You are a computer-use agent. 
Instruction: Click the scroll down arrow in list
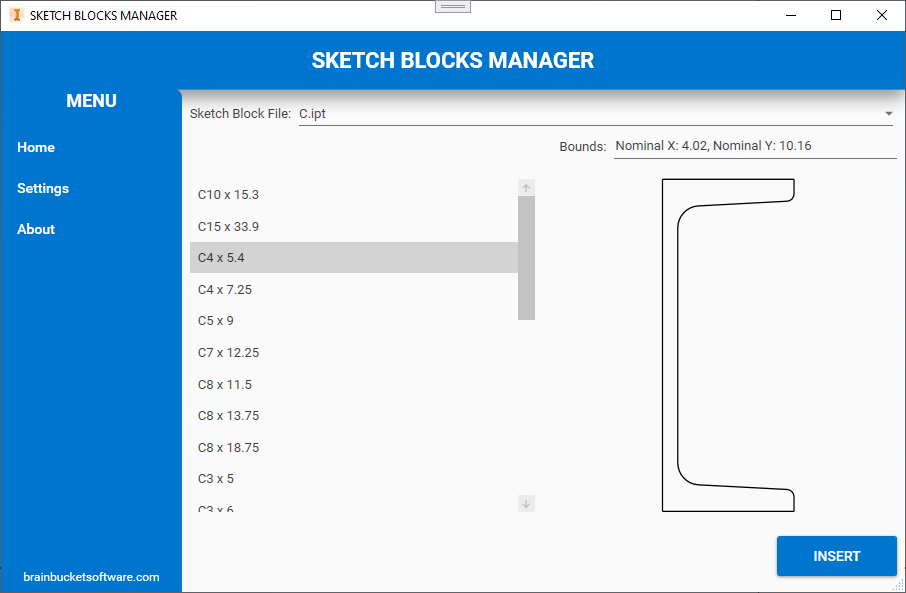click(x=527, y=503)
